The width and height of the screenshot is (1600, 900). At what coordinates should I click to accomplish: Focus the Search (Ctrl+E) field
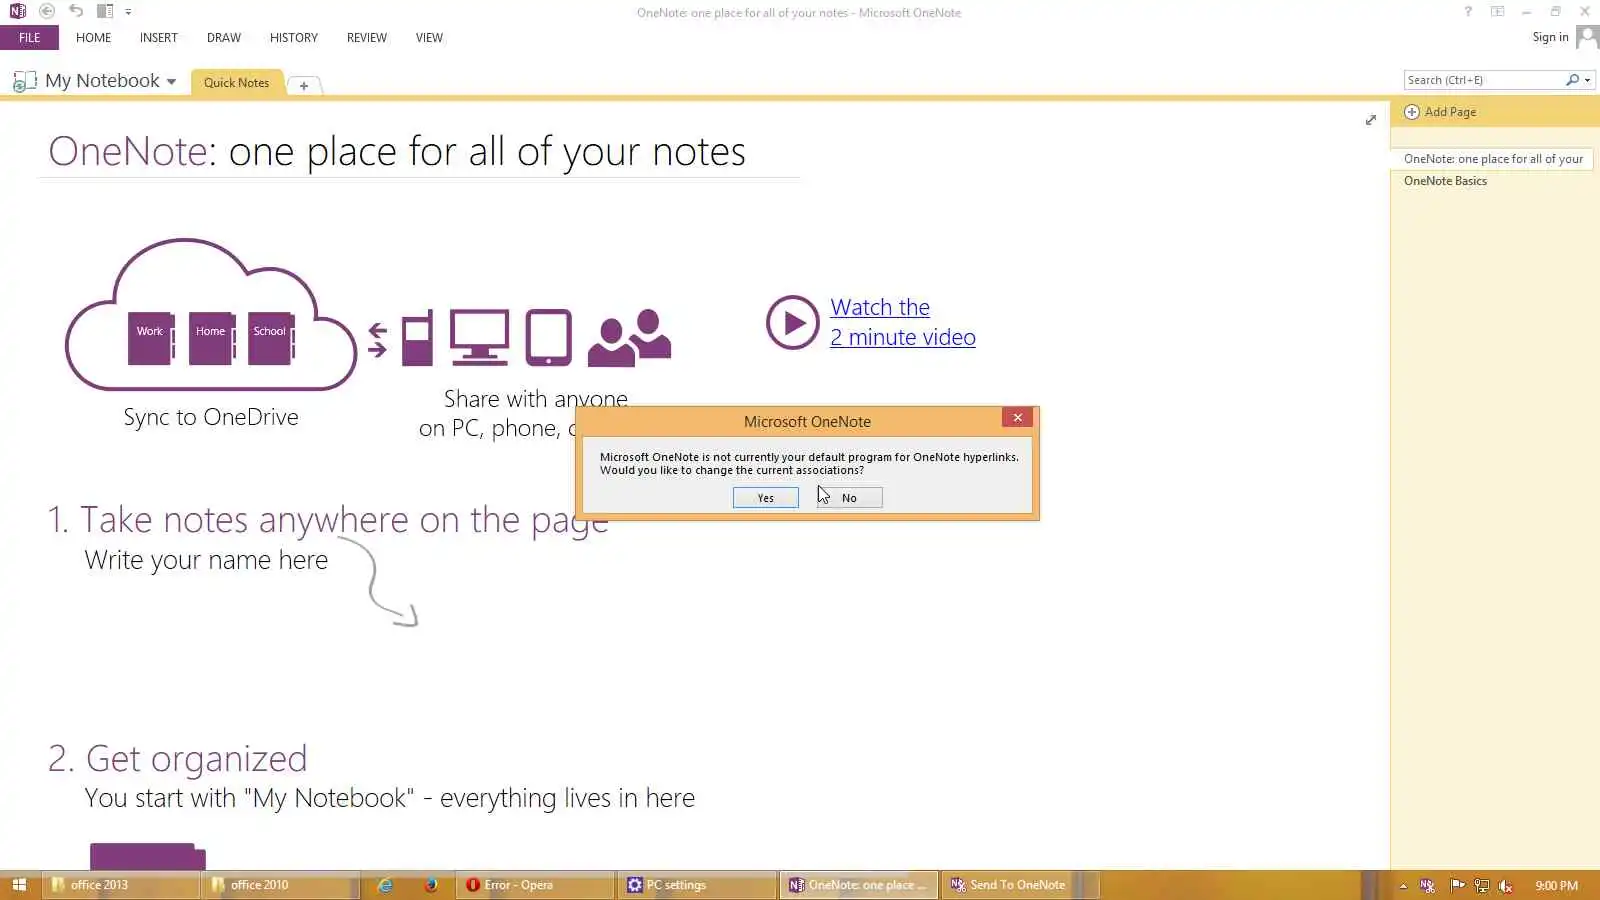1483,80
